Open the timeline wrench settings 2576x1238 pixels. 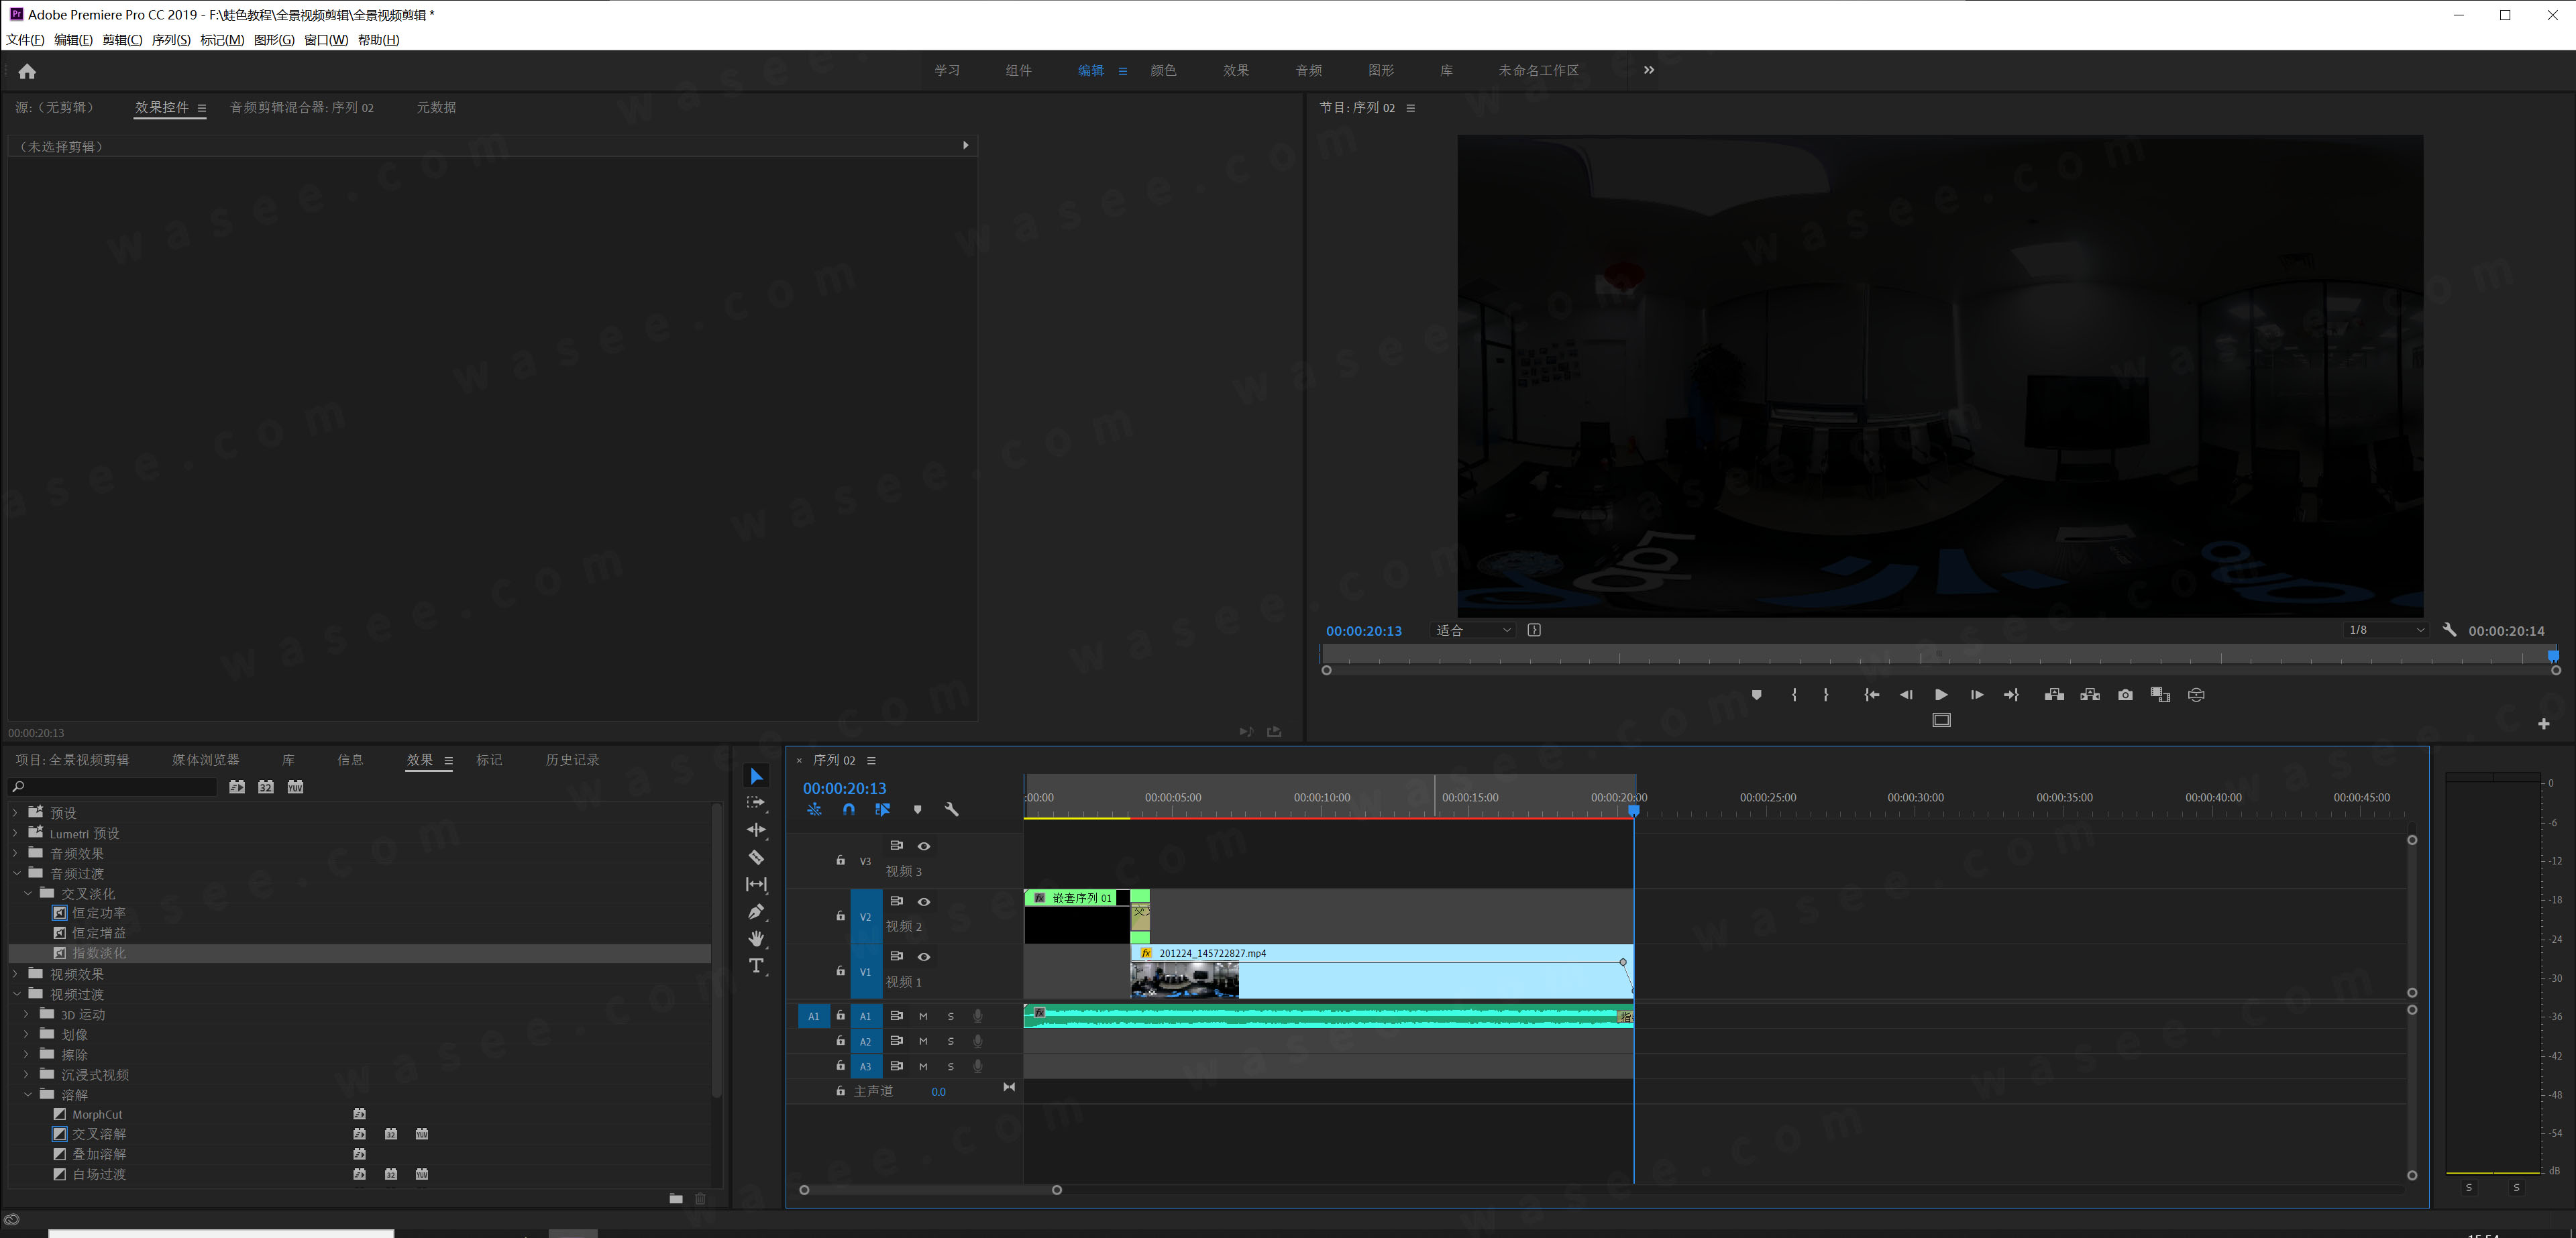pos(951,810)
